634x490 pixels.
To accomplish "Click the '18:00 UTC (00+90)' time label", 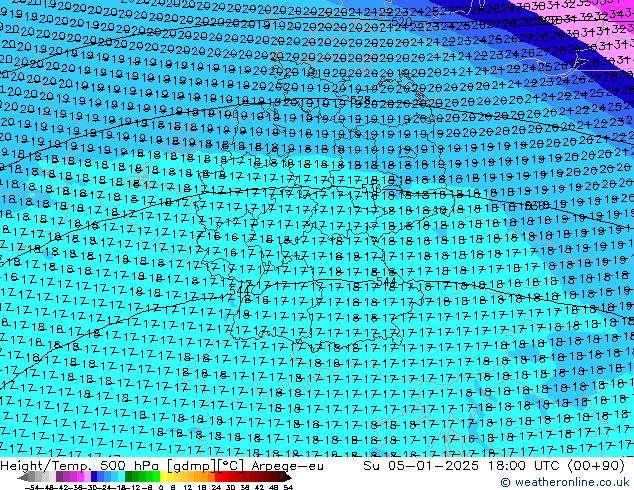I will [556, 466].
